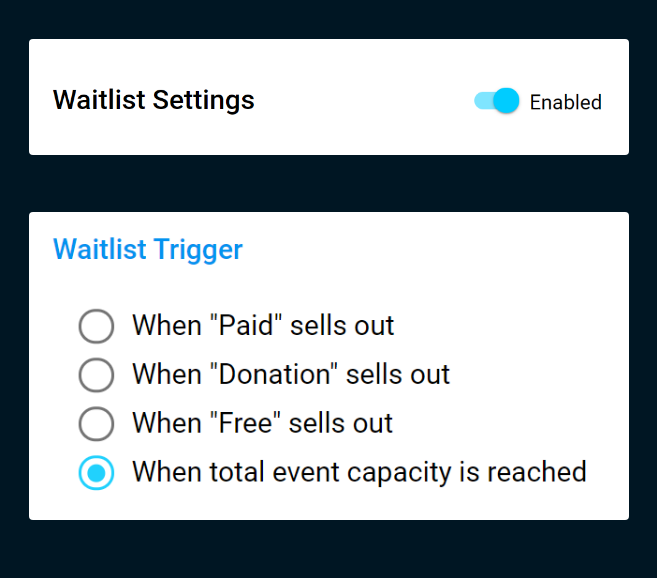The image size is (657, 578).
Task: Click the quoted word "Free" in third option
Action: tap(245, 424)
